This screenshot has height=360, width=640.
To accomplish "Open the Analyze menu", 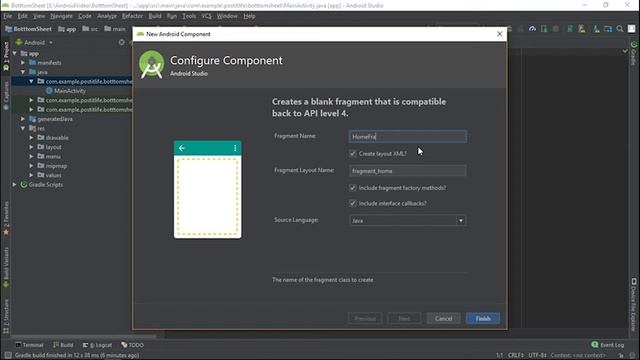I will [107, 16].
